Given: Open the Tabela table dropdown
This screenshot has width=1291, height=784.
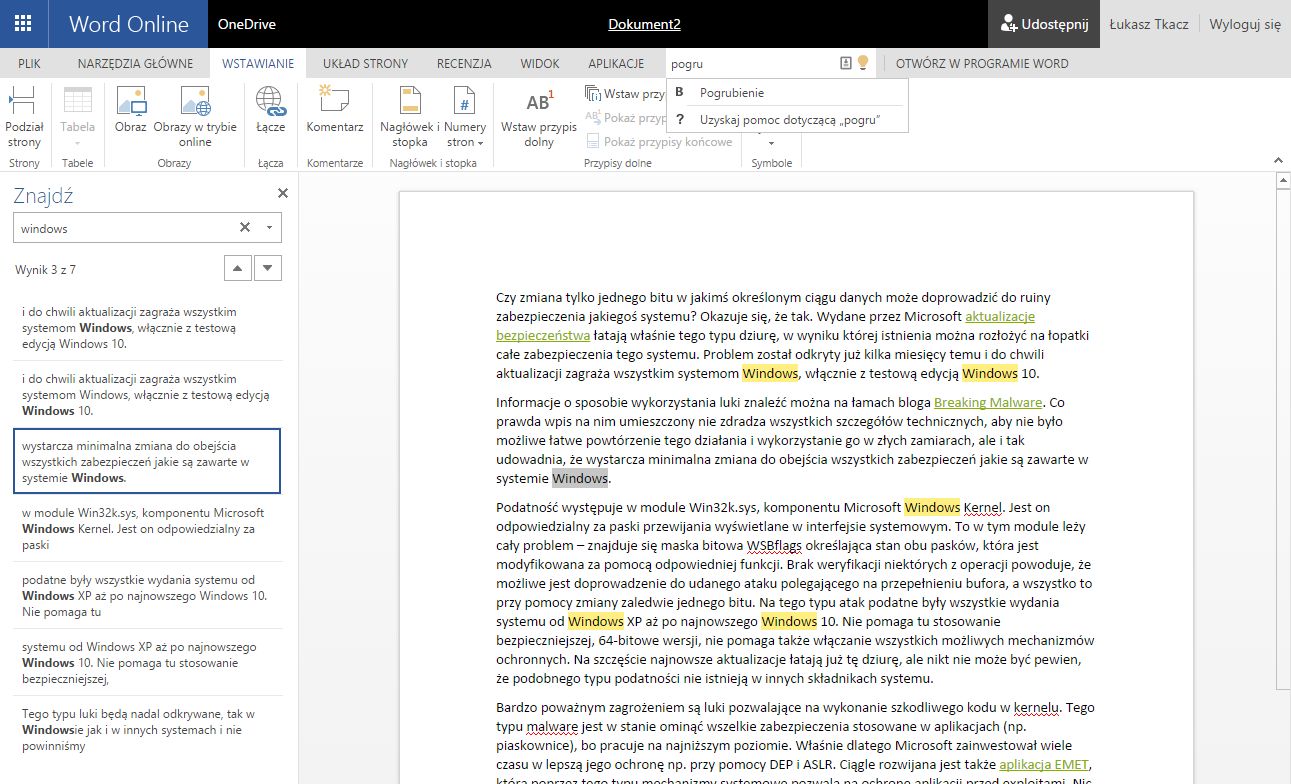Looking at the screenshot, I should click(x=78, y=117).
